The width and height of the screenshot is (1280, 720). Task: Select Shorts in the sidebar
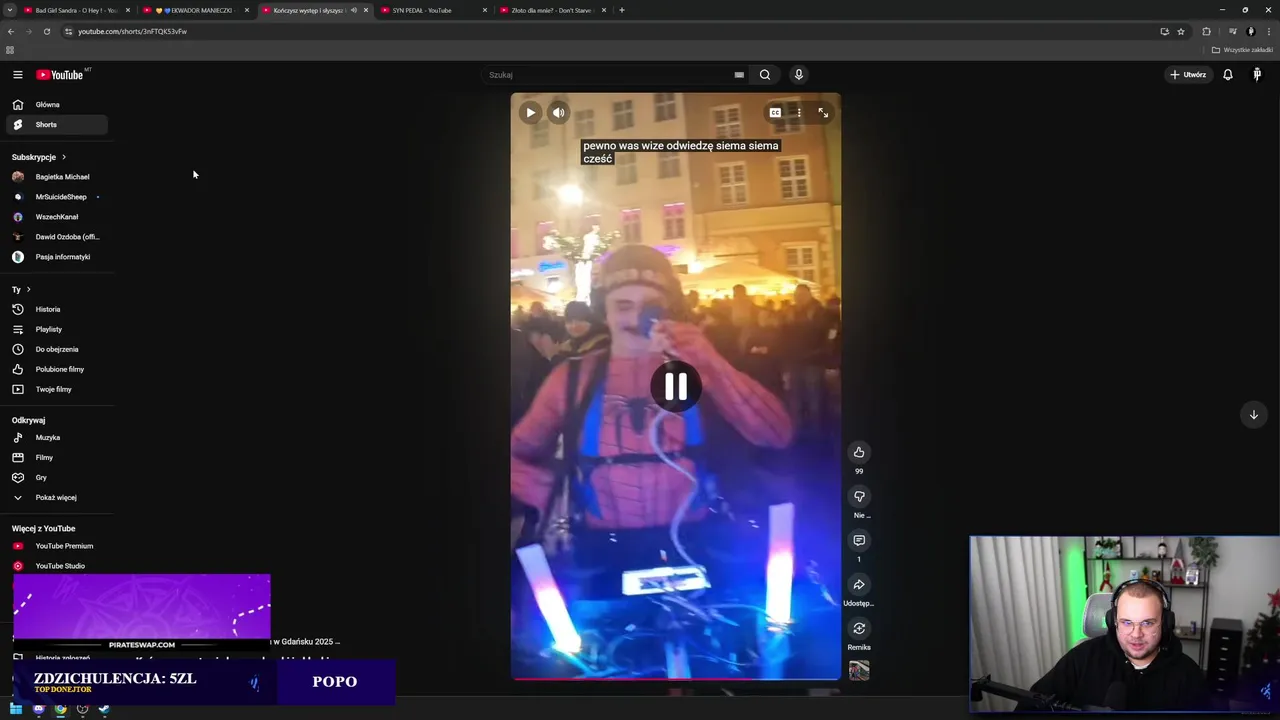(x=56, y=125)
